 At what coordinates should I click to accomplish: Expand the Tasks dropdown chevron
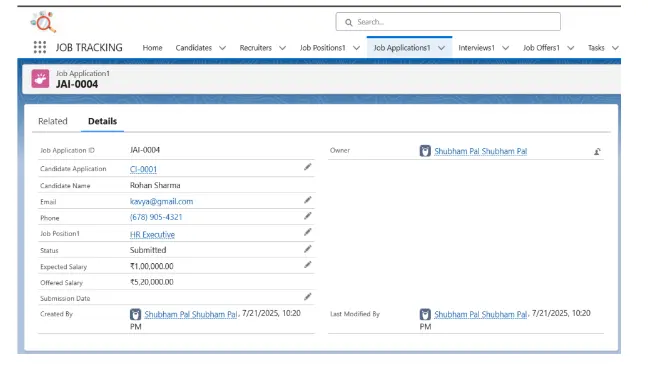(615, 48)
